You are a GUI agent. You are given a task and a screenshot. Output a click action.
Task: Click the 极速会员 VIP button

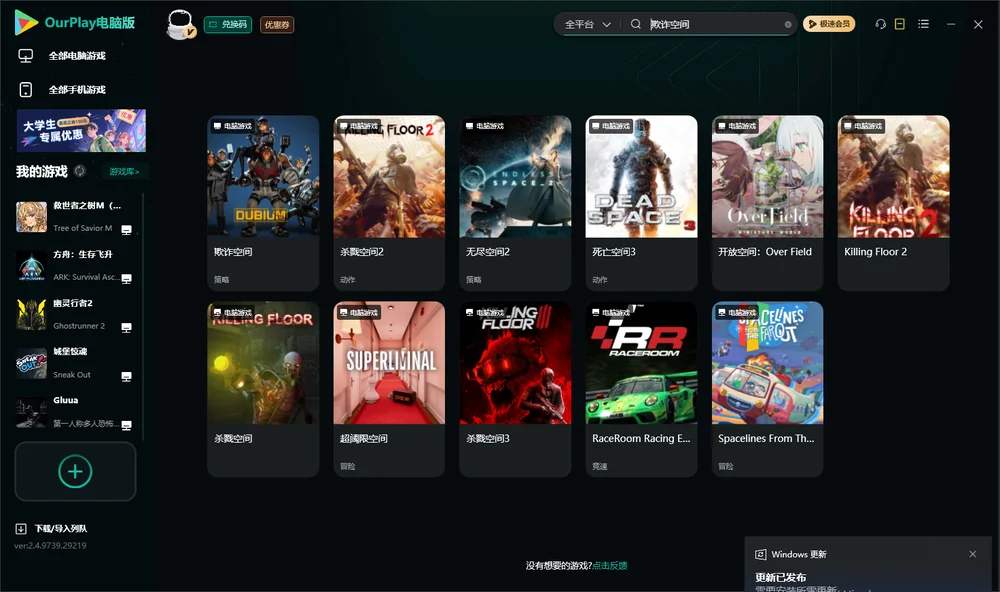coord(828,24)
